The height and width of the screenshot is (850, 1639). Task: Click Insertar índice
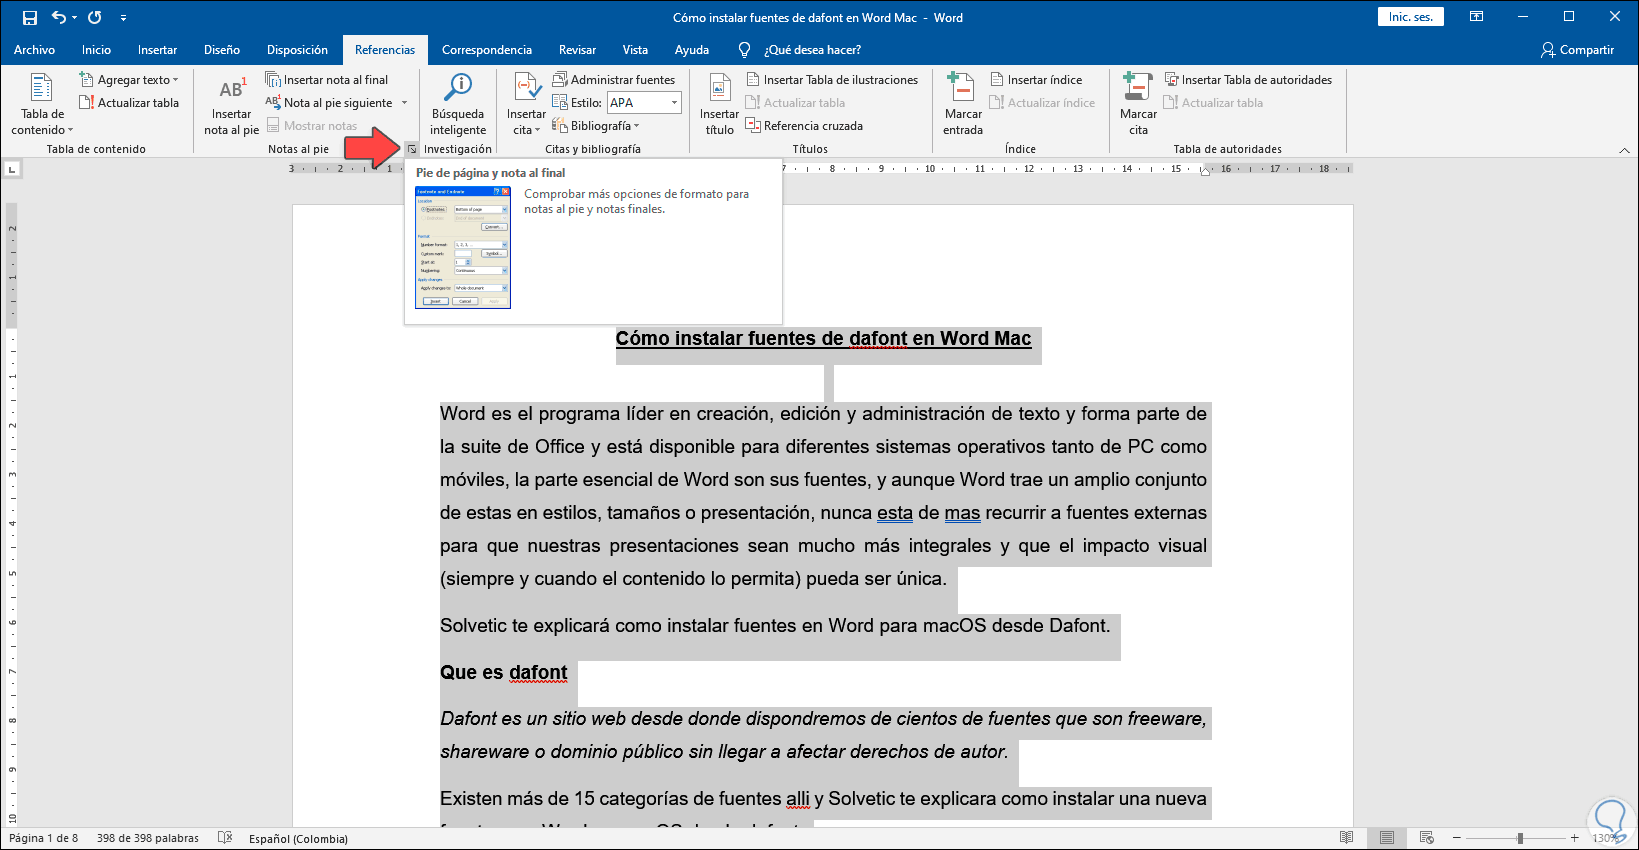[1036, 80]
